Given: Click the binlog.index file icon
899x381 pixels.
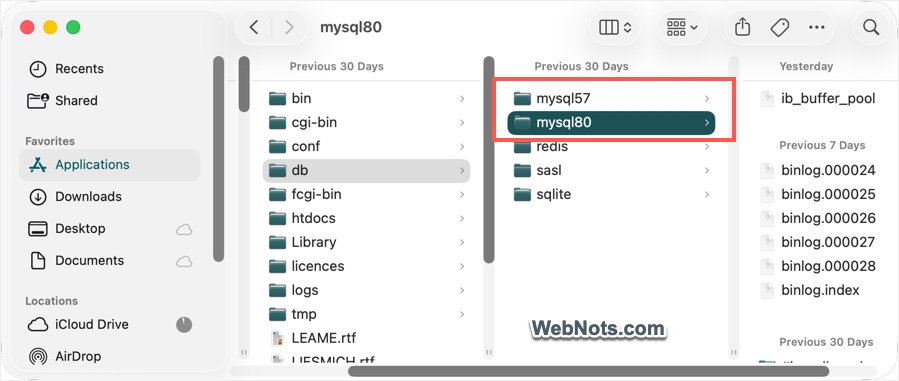Looking at the screenshot, I should click(x=767, y=290).
